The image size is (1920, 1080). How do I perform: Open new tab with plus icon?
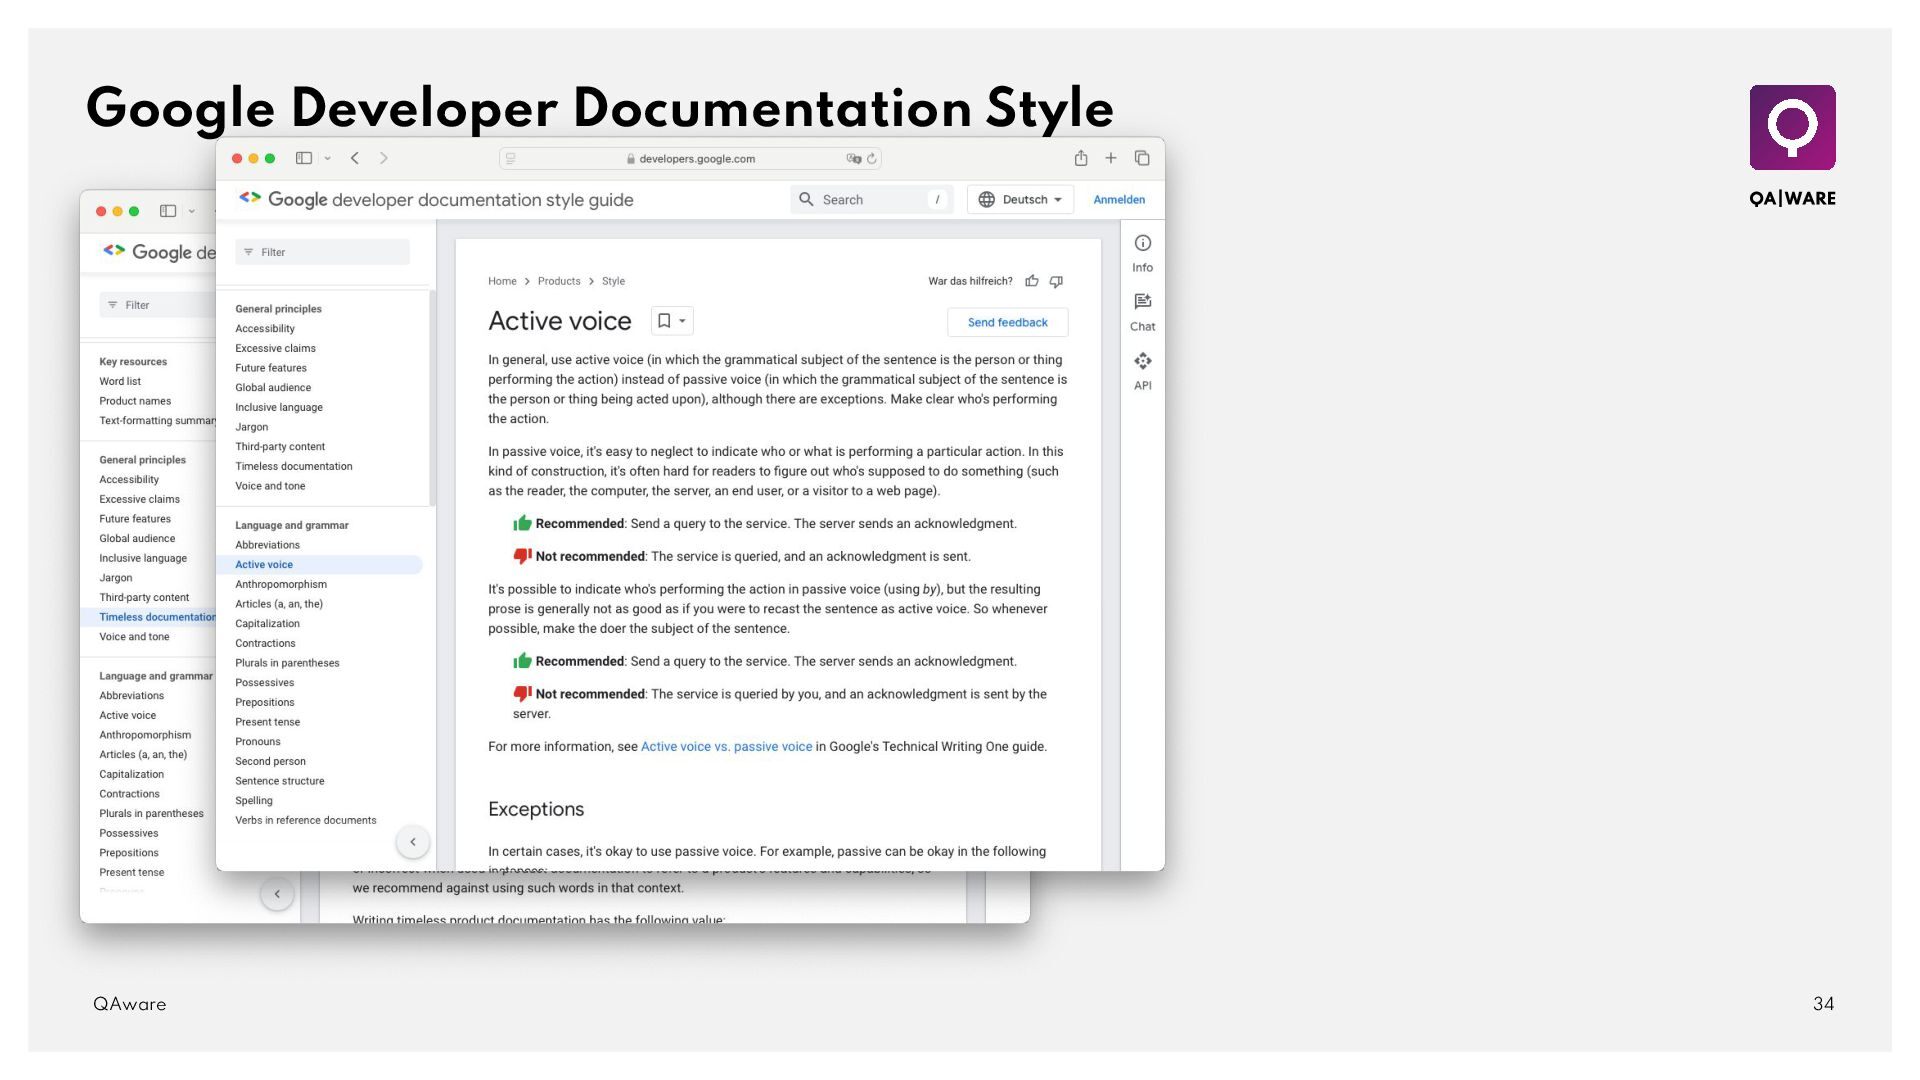pos(1110,158)
